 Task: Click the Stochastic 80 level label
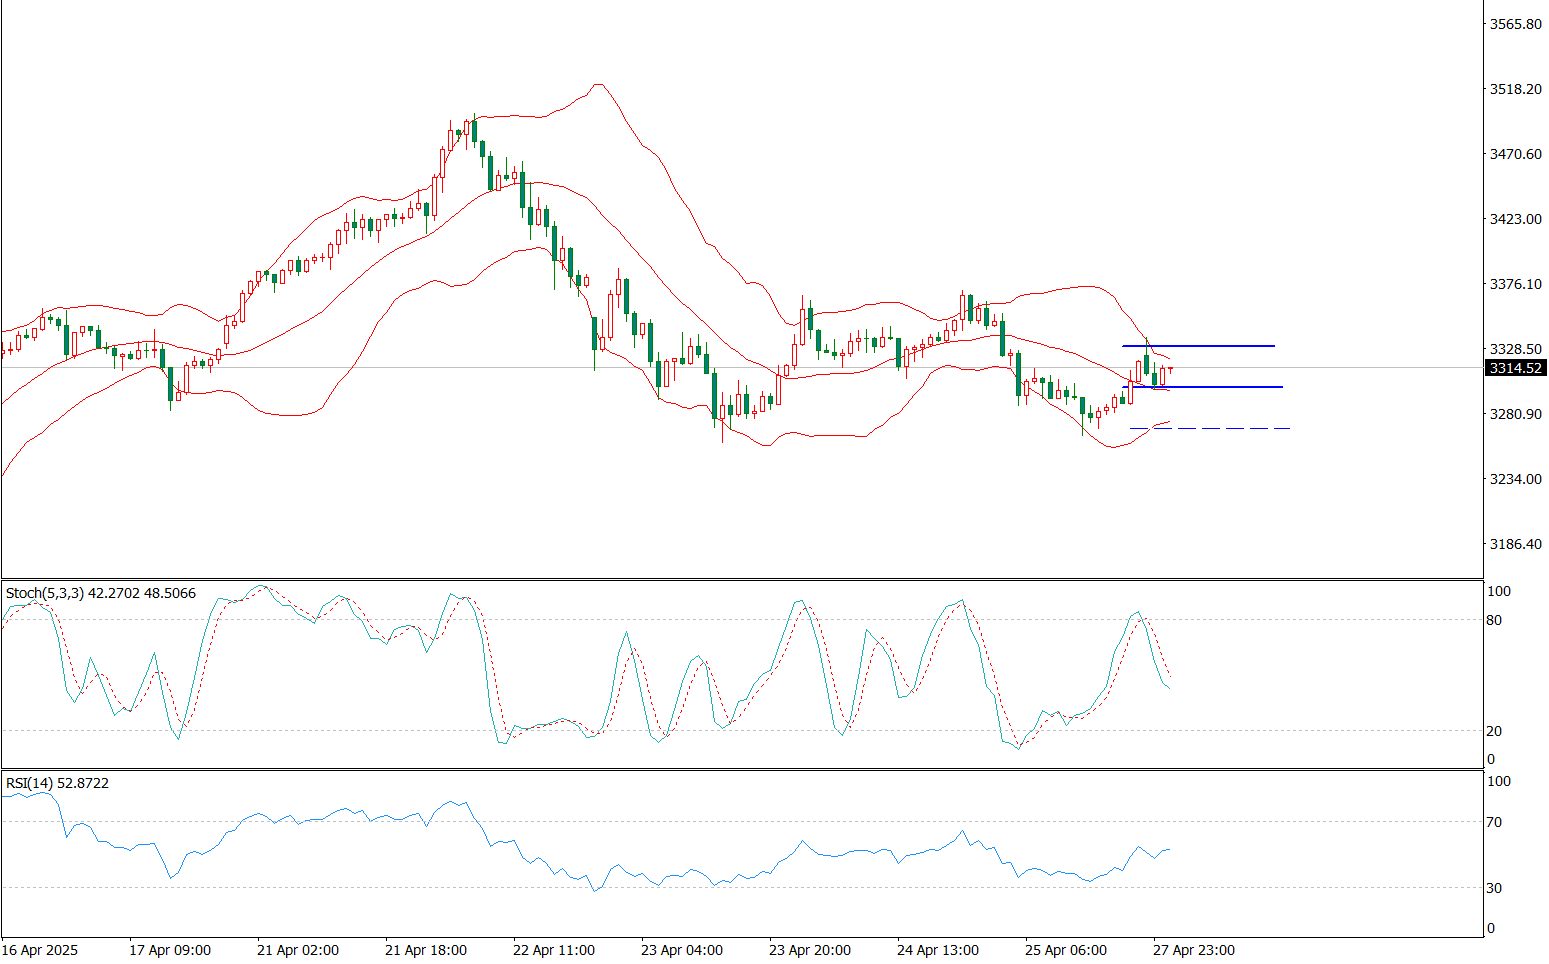click(x=1494, y=620)
